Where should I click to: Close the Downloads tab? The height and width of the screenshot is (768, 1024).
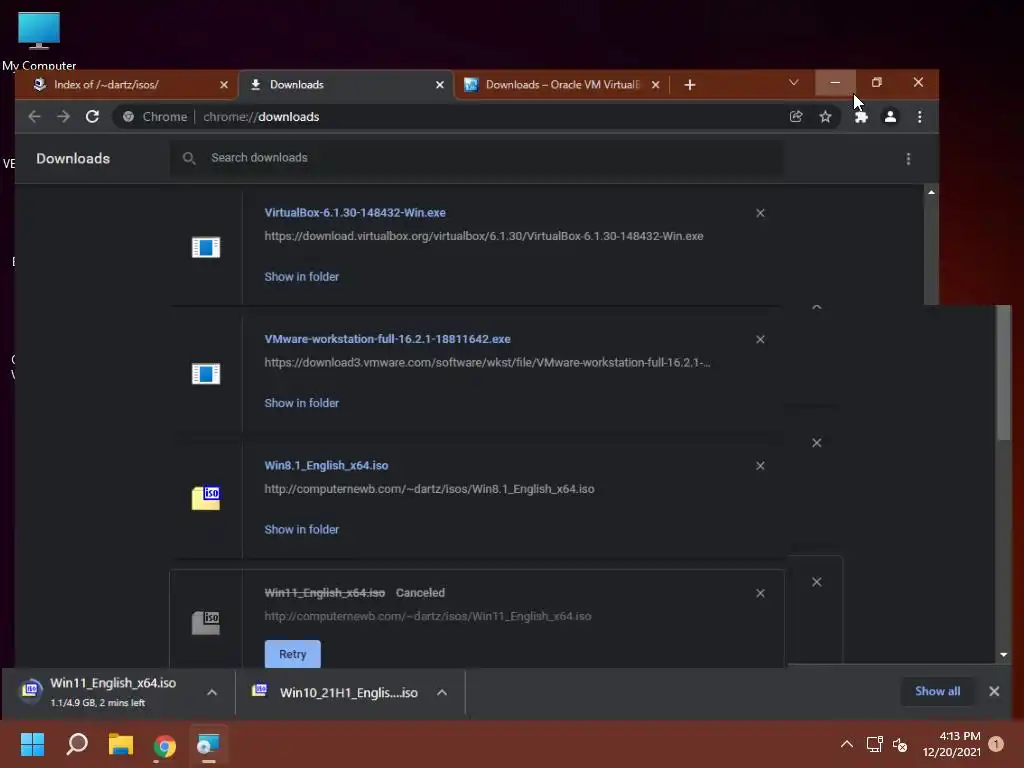pos(440,85)
